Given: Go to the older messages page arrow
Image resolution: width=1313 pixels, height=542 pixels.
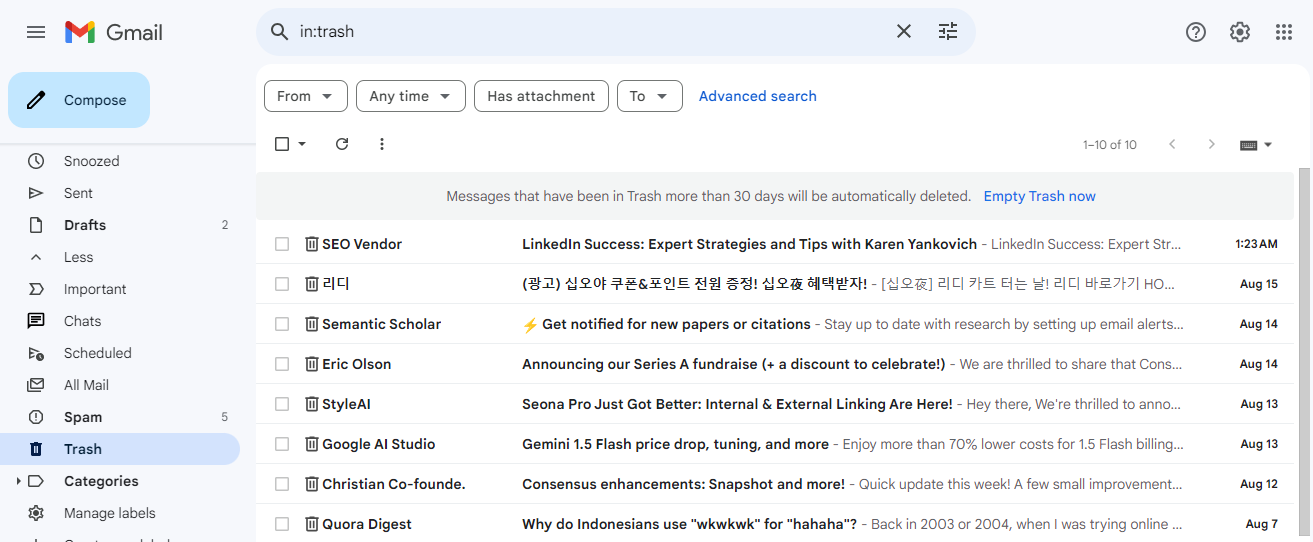Looking at the screenshot, I should tap(1212, 144).
